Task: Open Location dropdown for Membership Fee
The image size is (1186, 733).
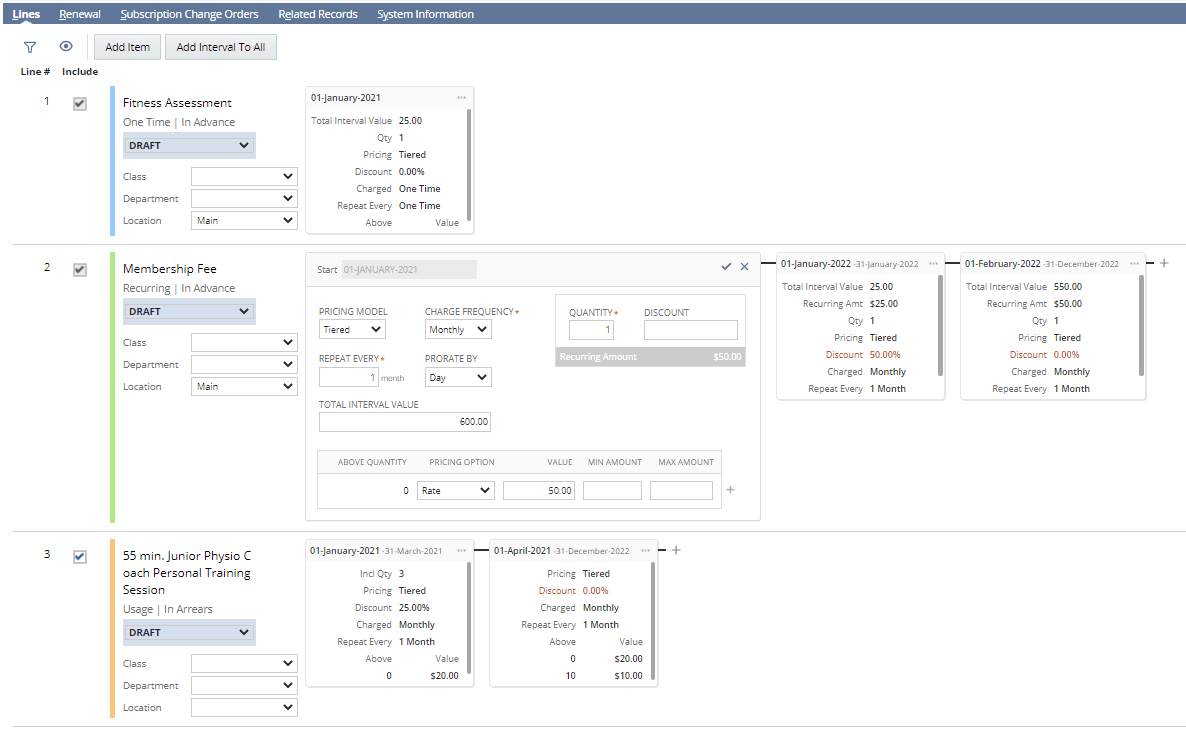Action: 244,387
